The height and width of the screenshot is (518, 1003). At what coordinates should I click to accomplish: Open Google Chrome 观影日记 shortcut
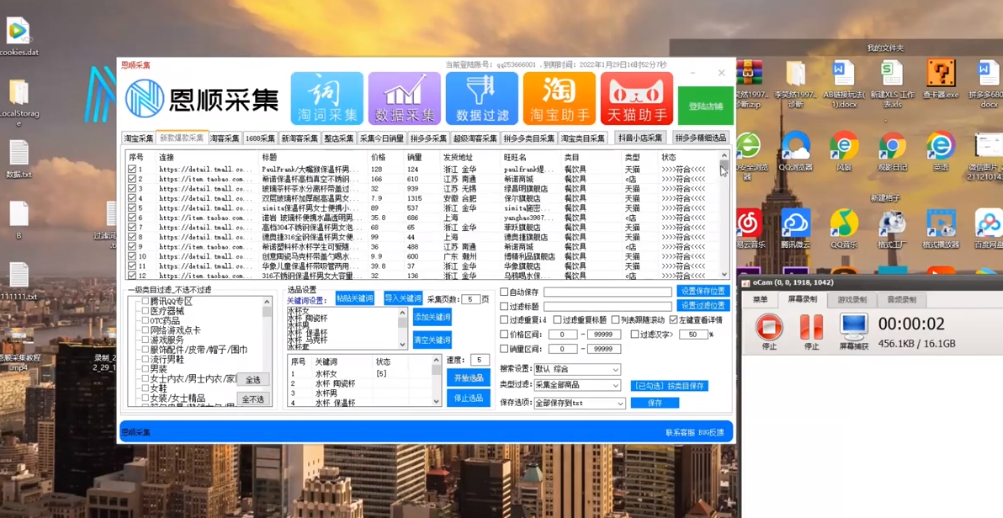click(891, 152)
